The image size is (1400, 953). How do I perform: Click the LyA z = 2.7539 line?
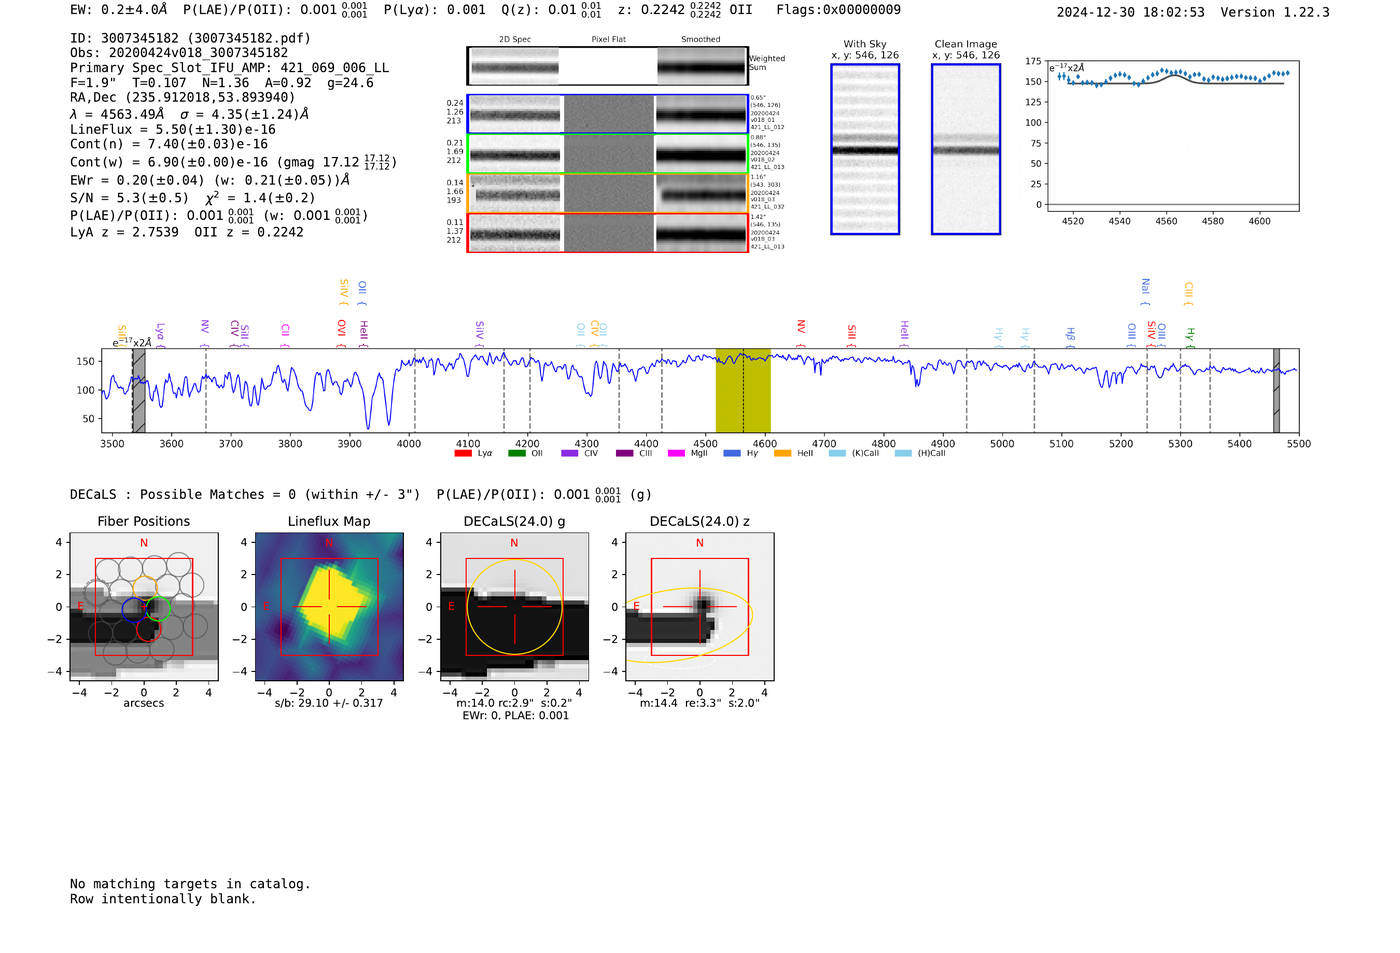pyautogui.click(x=187, y=232)
